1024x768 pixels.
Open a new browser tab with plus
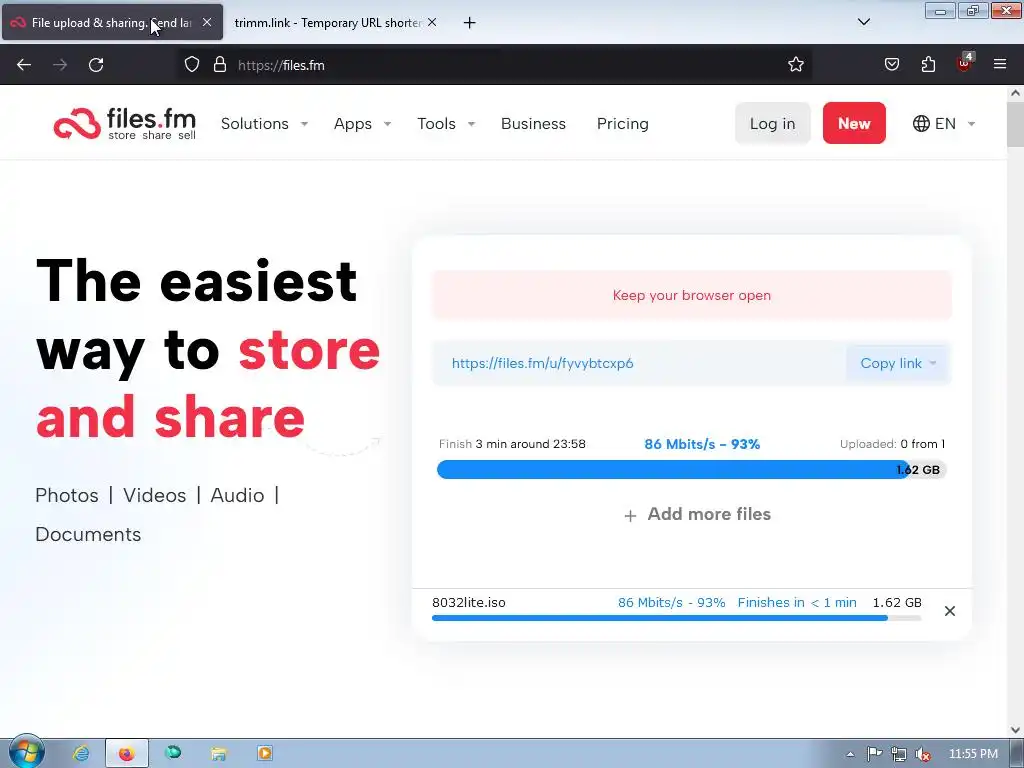(x=469, y=23)
